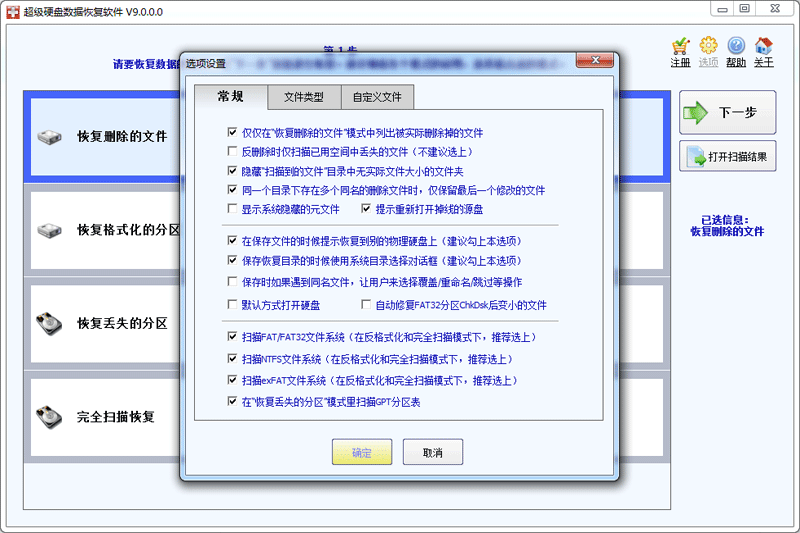The image size is (800, 533).
Task: Open 帮助 help question mark icon
Action: click(736, 46)
